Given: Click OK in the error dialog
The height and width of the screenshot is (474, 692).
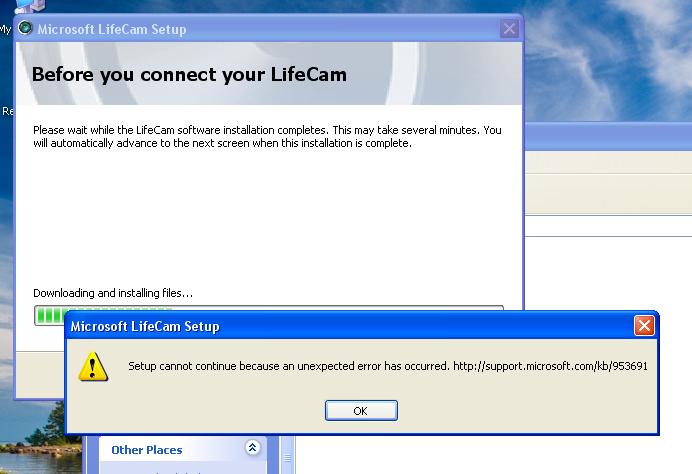Looking at the screenshot, I should coord(361,410).
